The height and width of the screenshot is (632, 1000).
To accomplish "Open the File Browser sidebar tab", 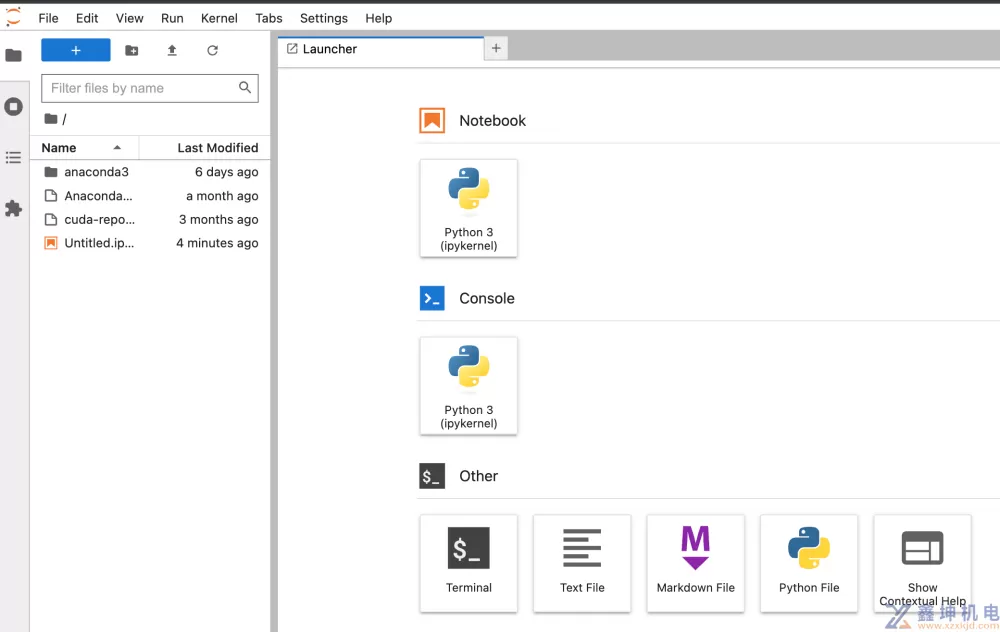I will pos(13,55).
